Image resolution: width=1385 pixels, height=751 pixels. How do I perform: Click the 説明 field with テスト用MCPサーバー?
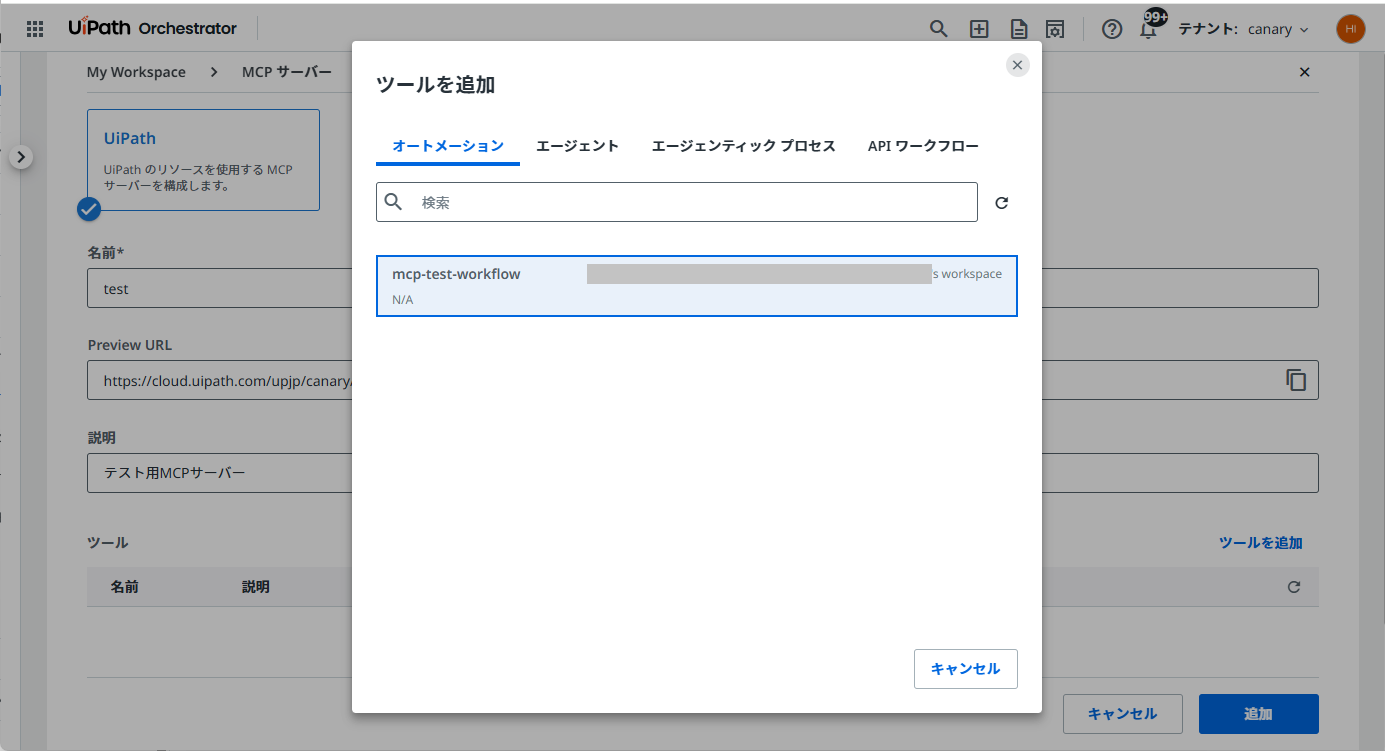(x=703, y=473)
